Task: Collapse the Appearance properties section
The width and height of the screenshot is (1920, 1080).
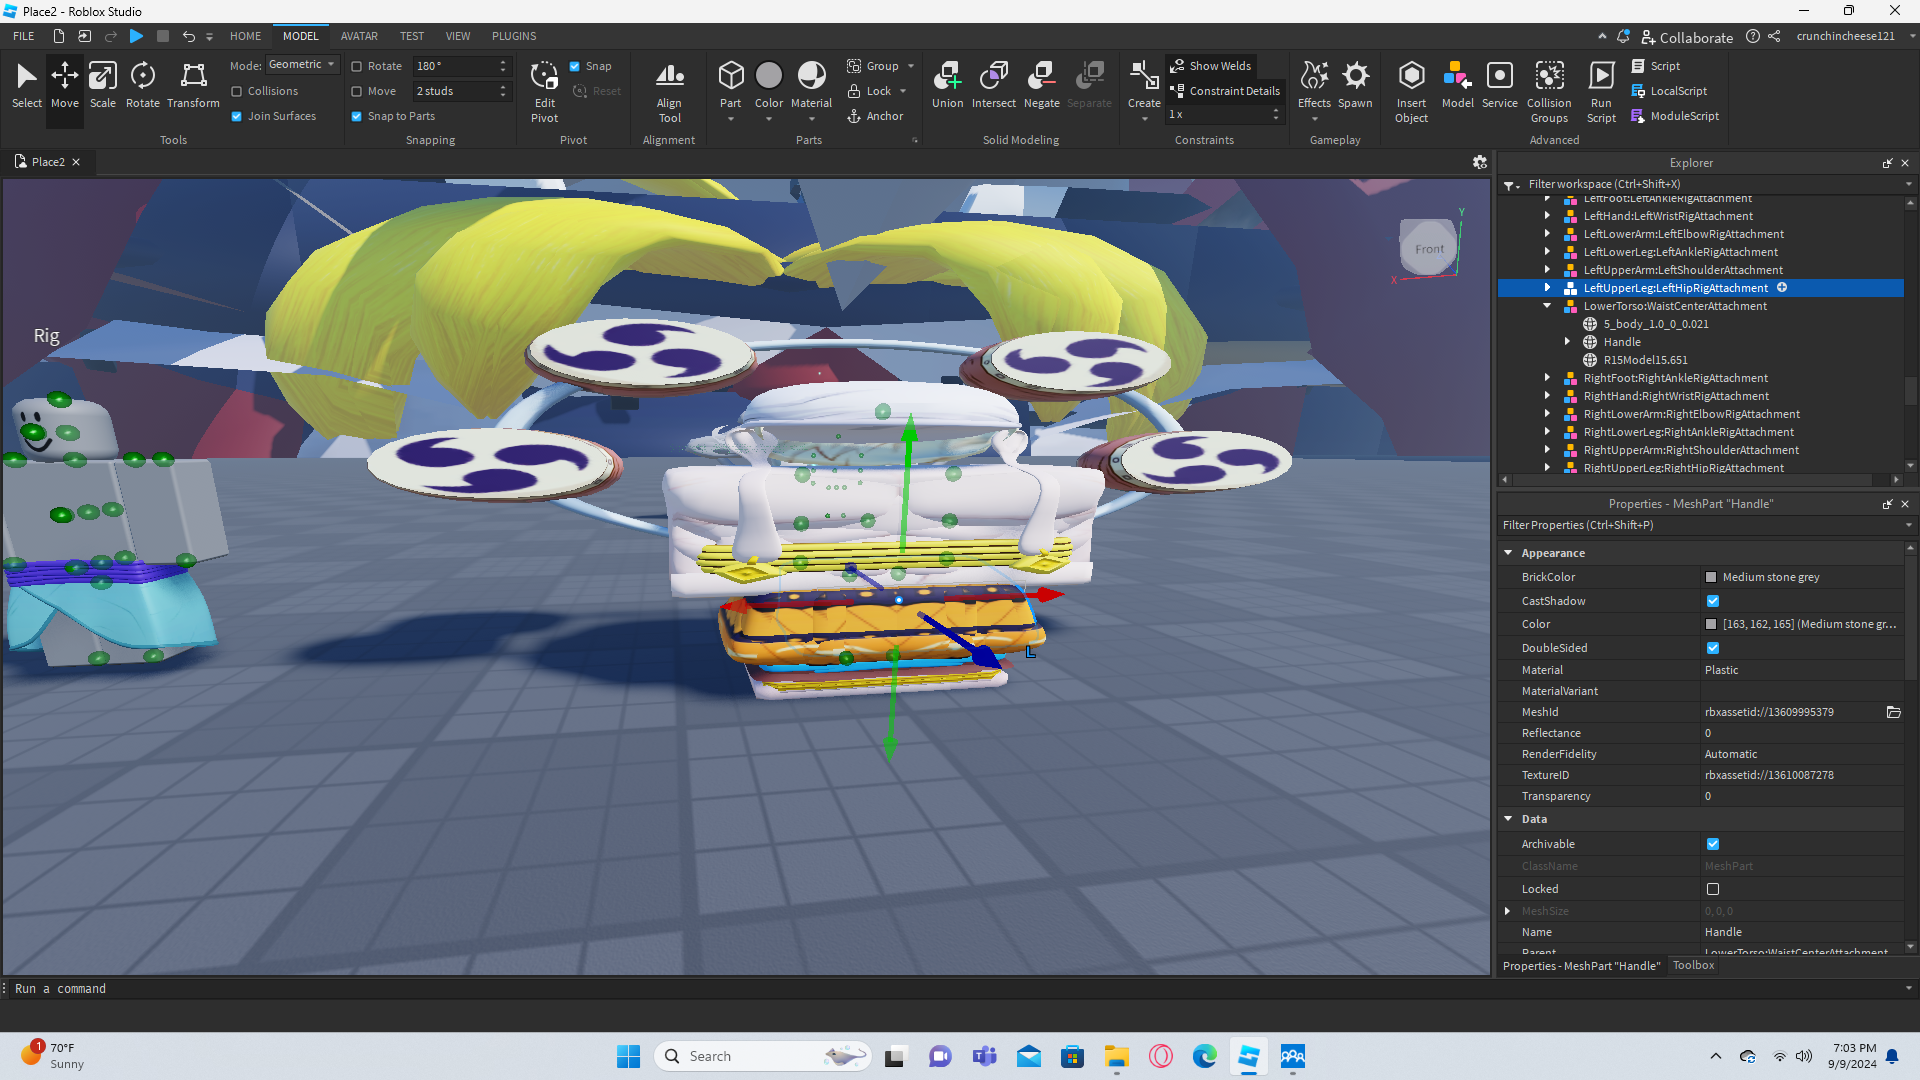Action: 1508,553
